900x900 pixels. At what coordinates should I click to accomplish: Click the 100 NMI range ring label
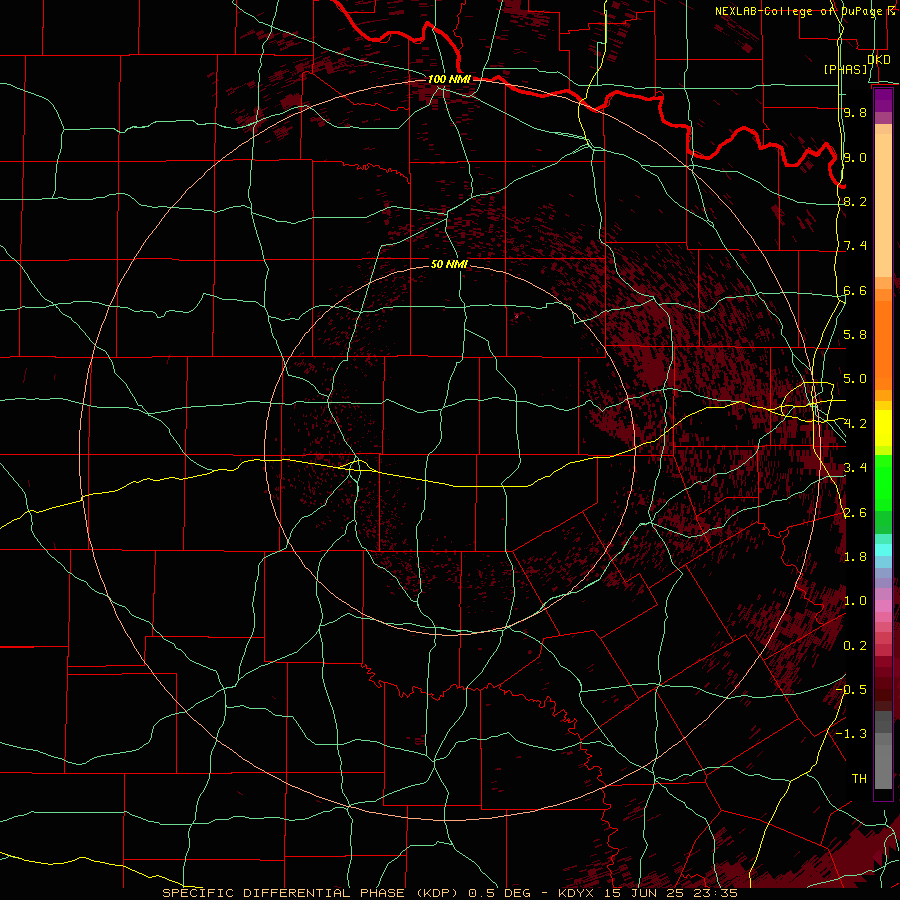(x=449, y=79)
